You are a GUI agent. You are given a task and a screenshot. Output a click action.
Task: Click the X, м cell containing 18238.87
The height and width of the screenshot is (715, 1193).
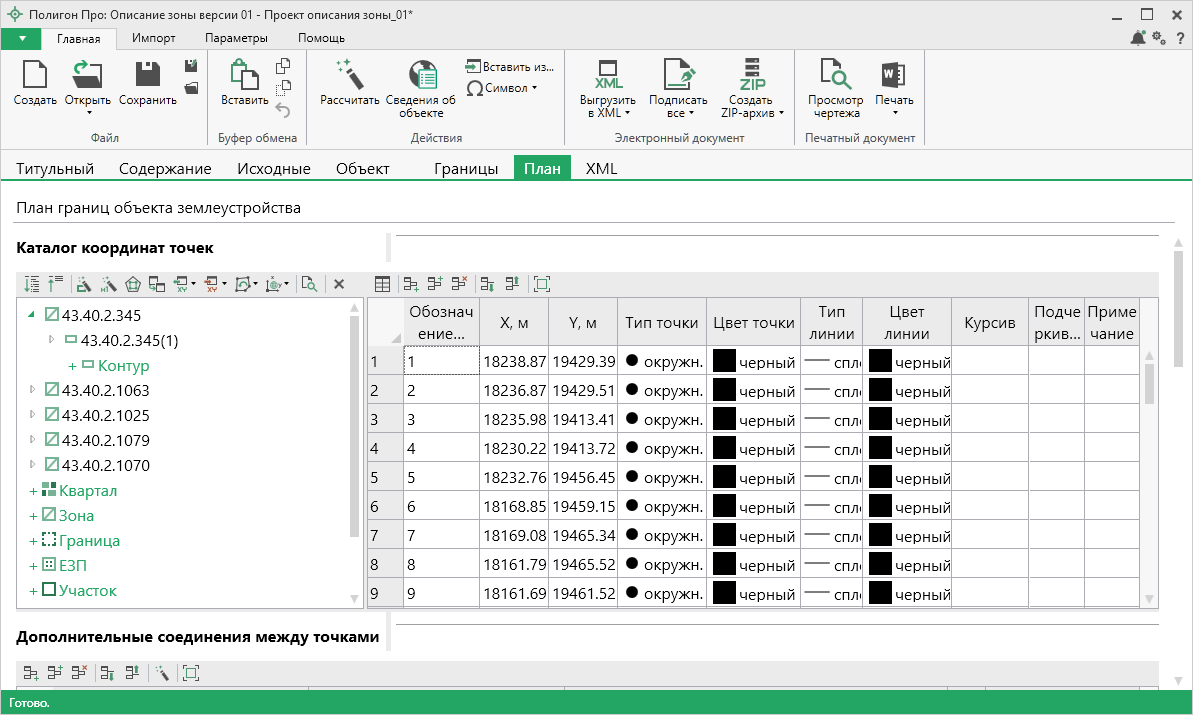pos(514,361)
